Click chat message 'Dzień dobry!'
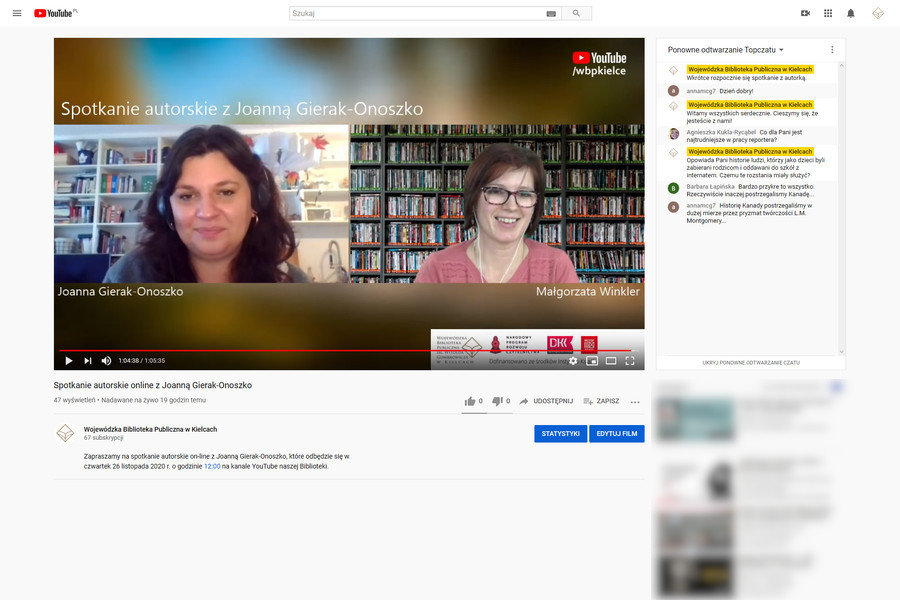The image size is (900, 600). (x=736, y=91)
